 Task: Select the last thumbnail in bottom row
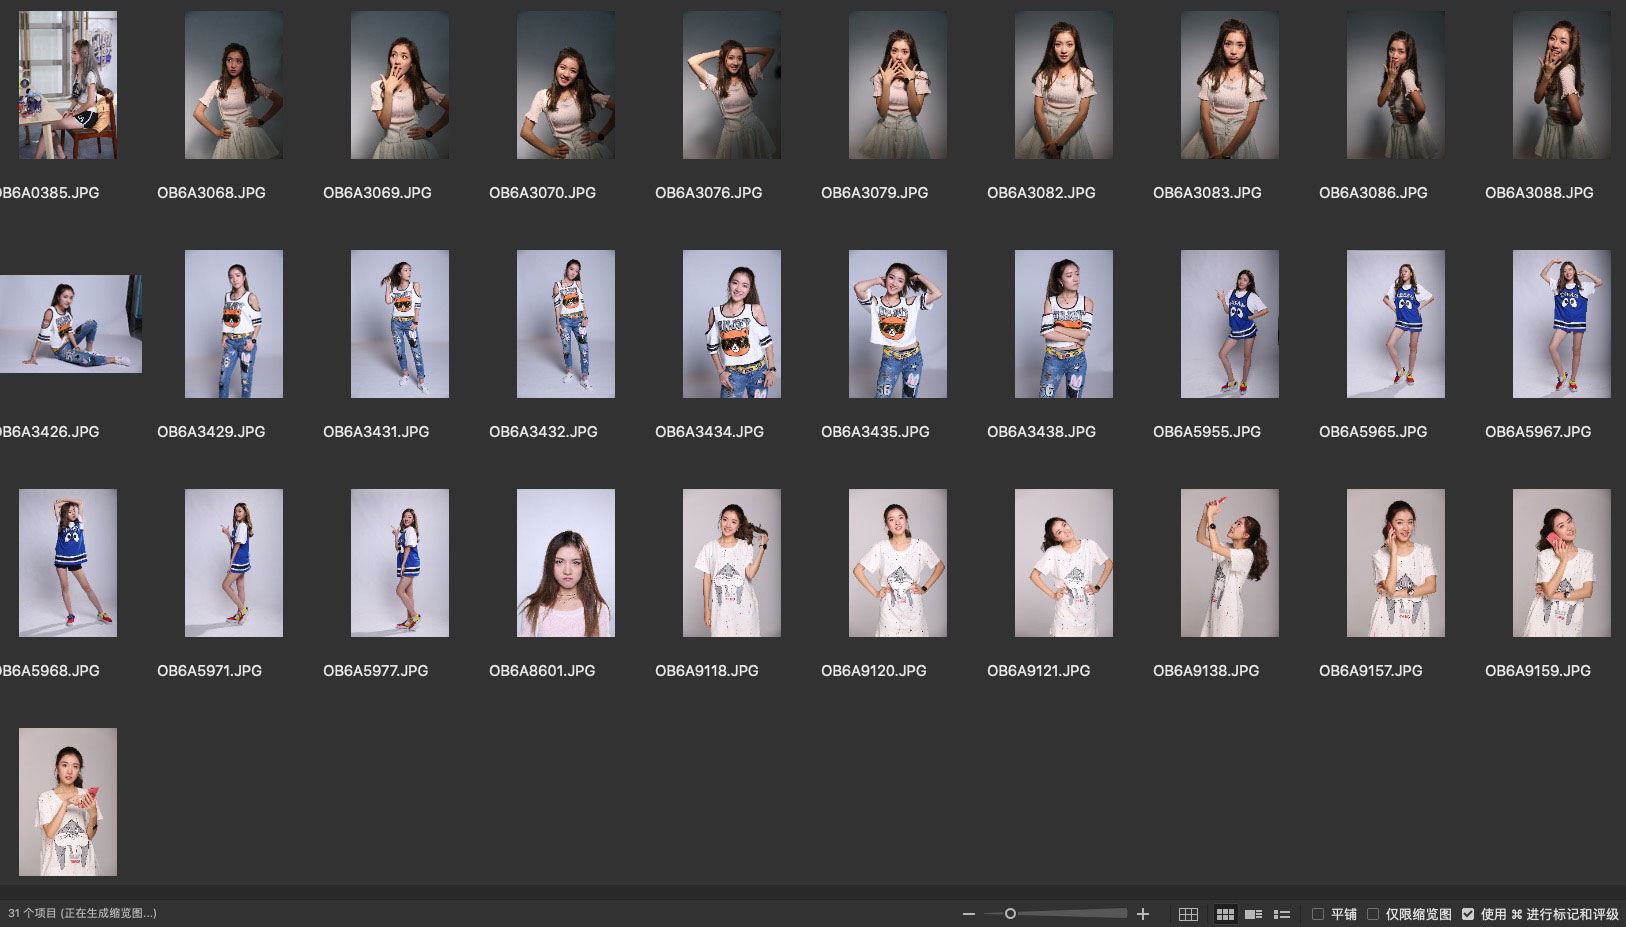pos(68,802)
